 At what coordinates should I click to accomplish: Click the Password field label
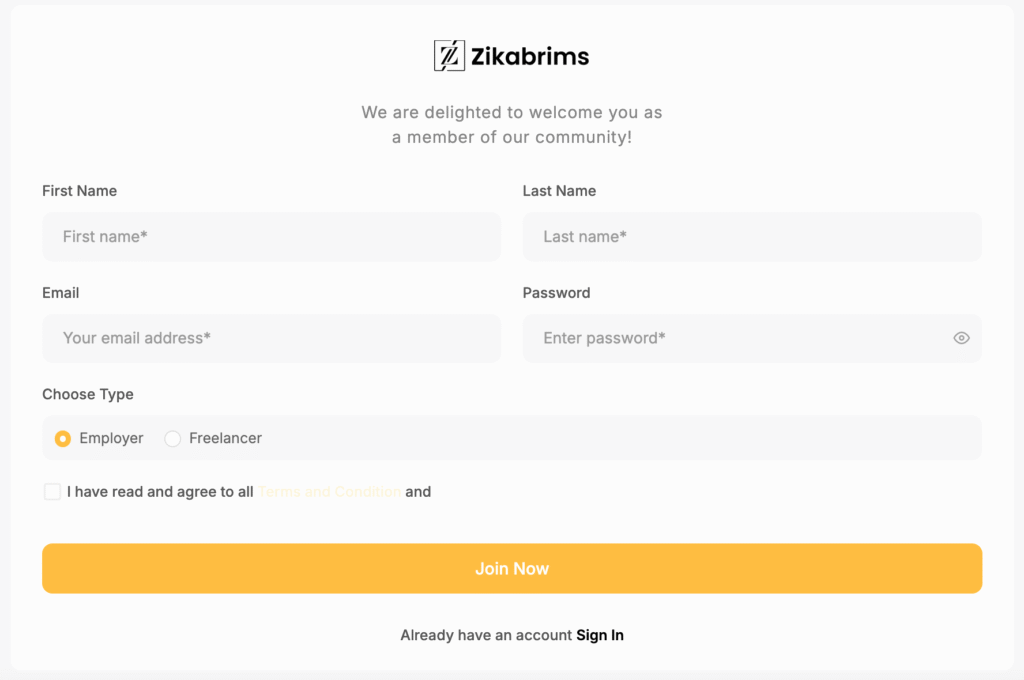click(556, 293)
